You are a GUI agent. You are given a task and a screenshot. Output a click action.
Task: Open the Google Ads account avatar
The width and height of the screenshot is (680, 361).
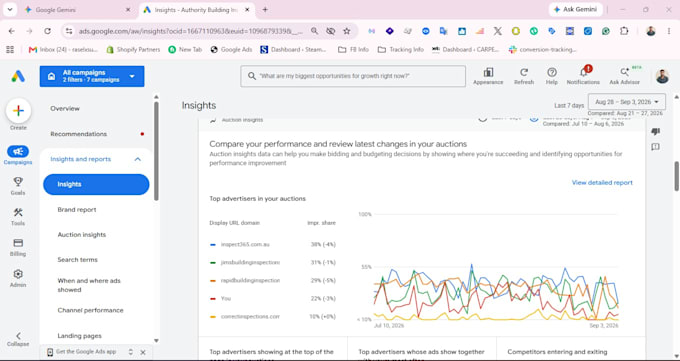(x=662, y=76)
